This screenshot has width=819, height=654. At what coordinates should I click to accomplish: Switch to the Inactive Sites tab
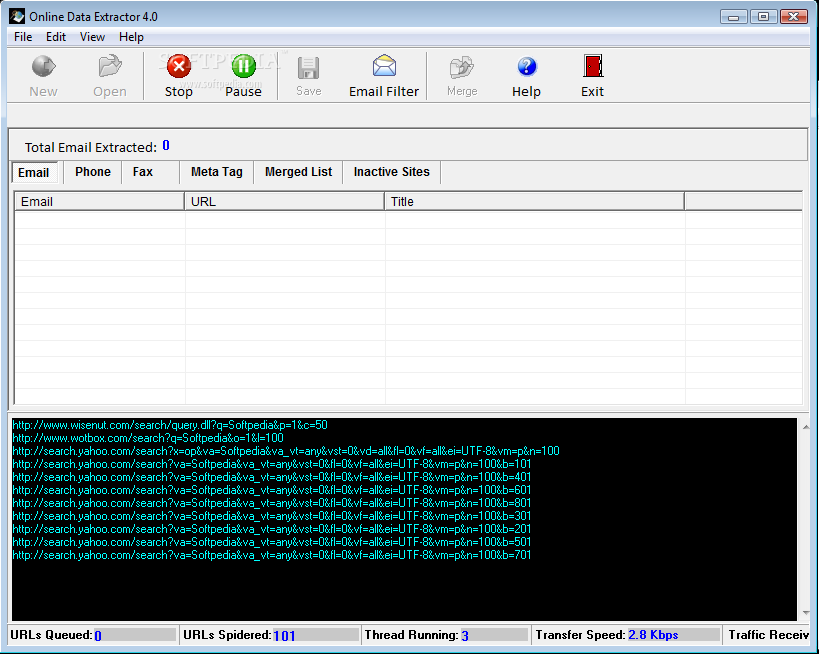pyautogui.click(x=392, y=172)
